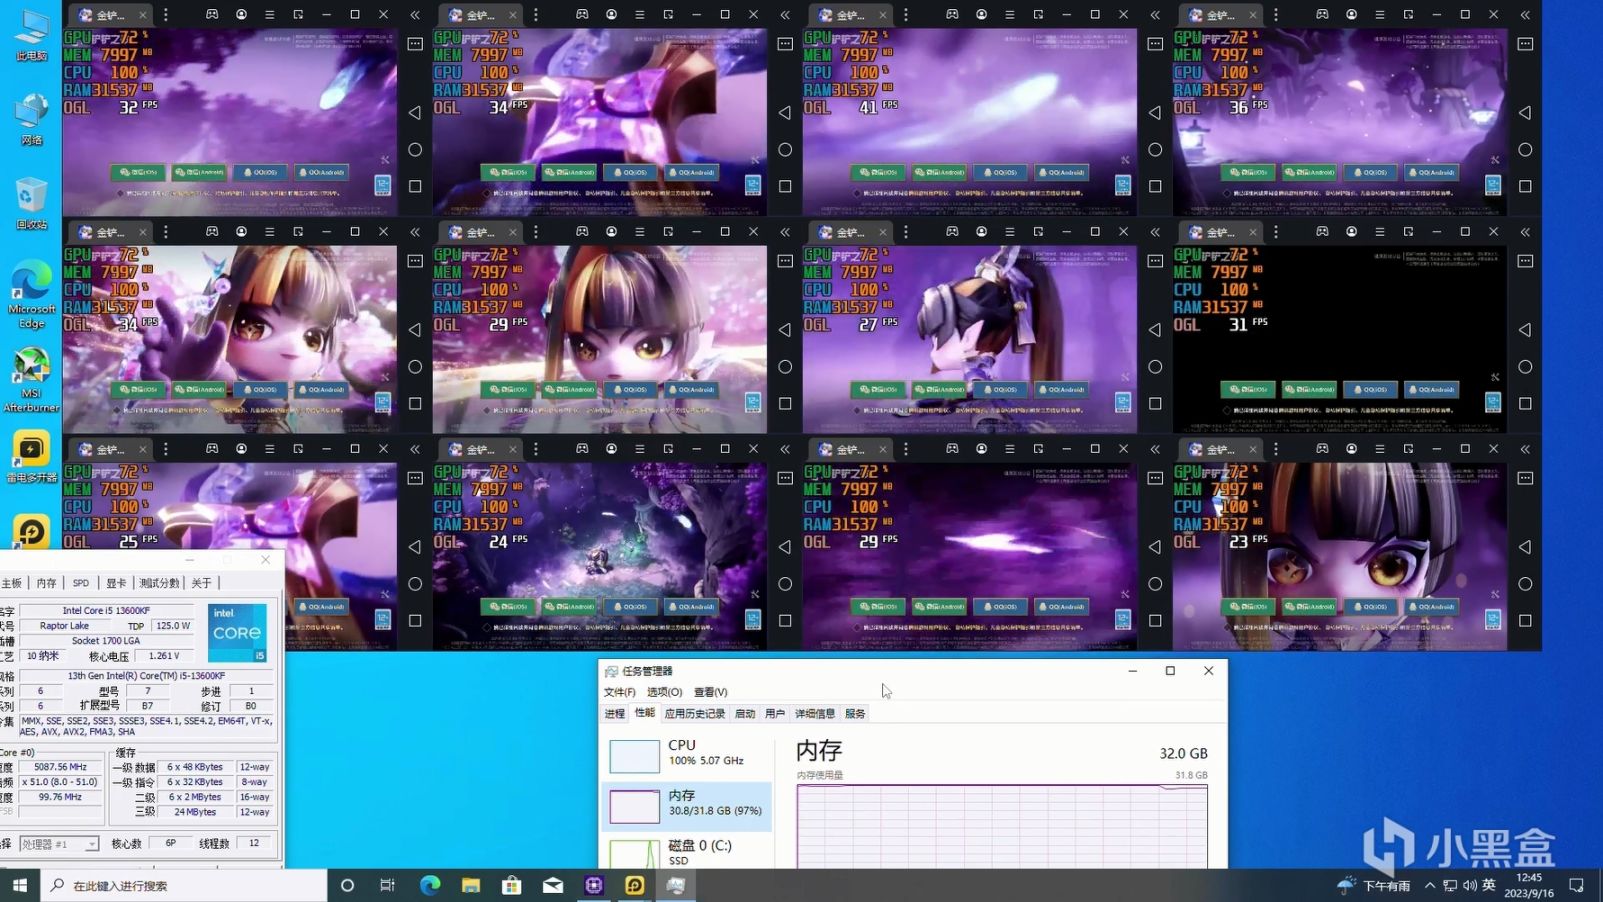
Task: Show hidden tray icons chevron
Action: (x=1430, y=885)
